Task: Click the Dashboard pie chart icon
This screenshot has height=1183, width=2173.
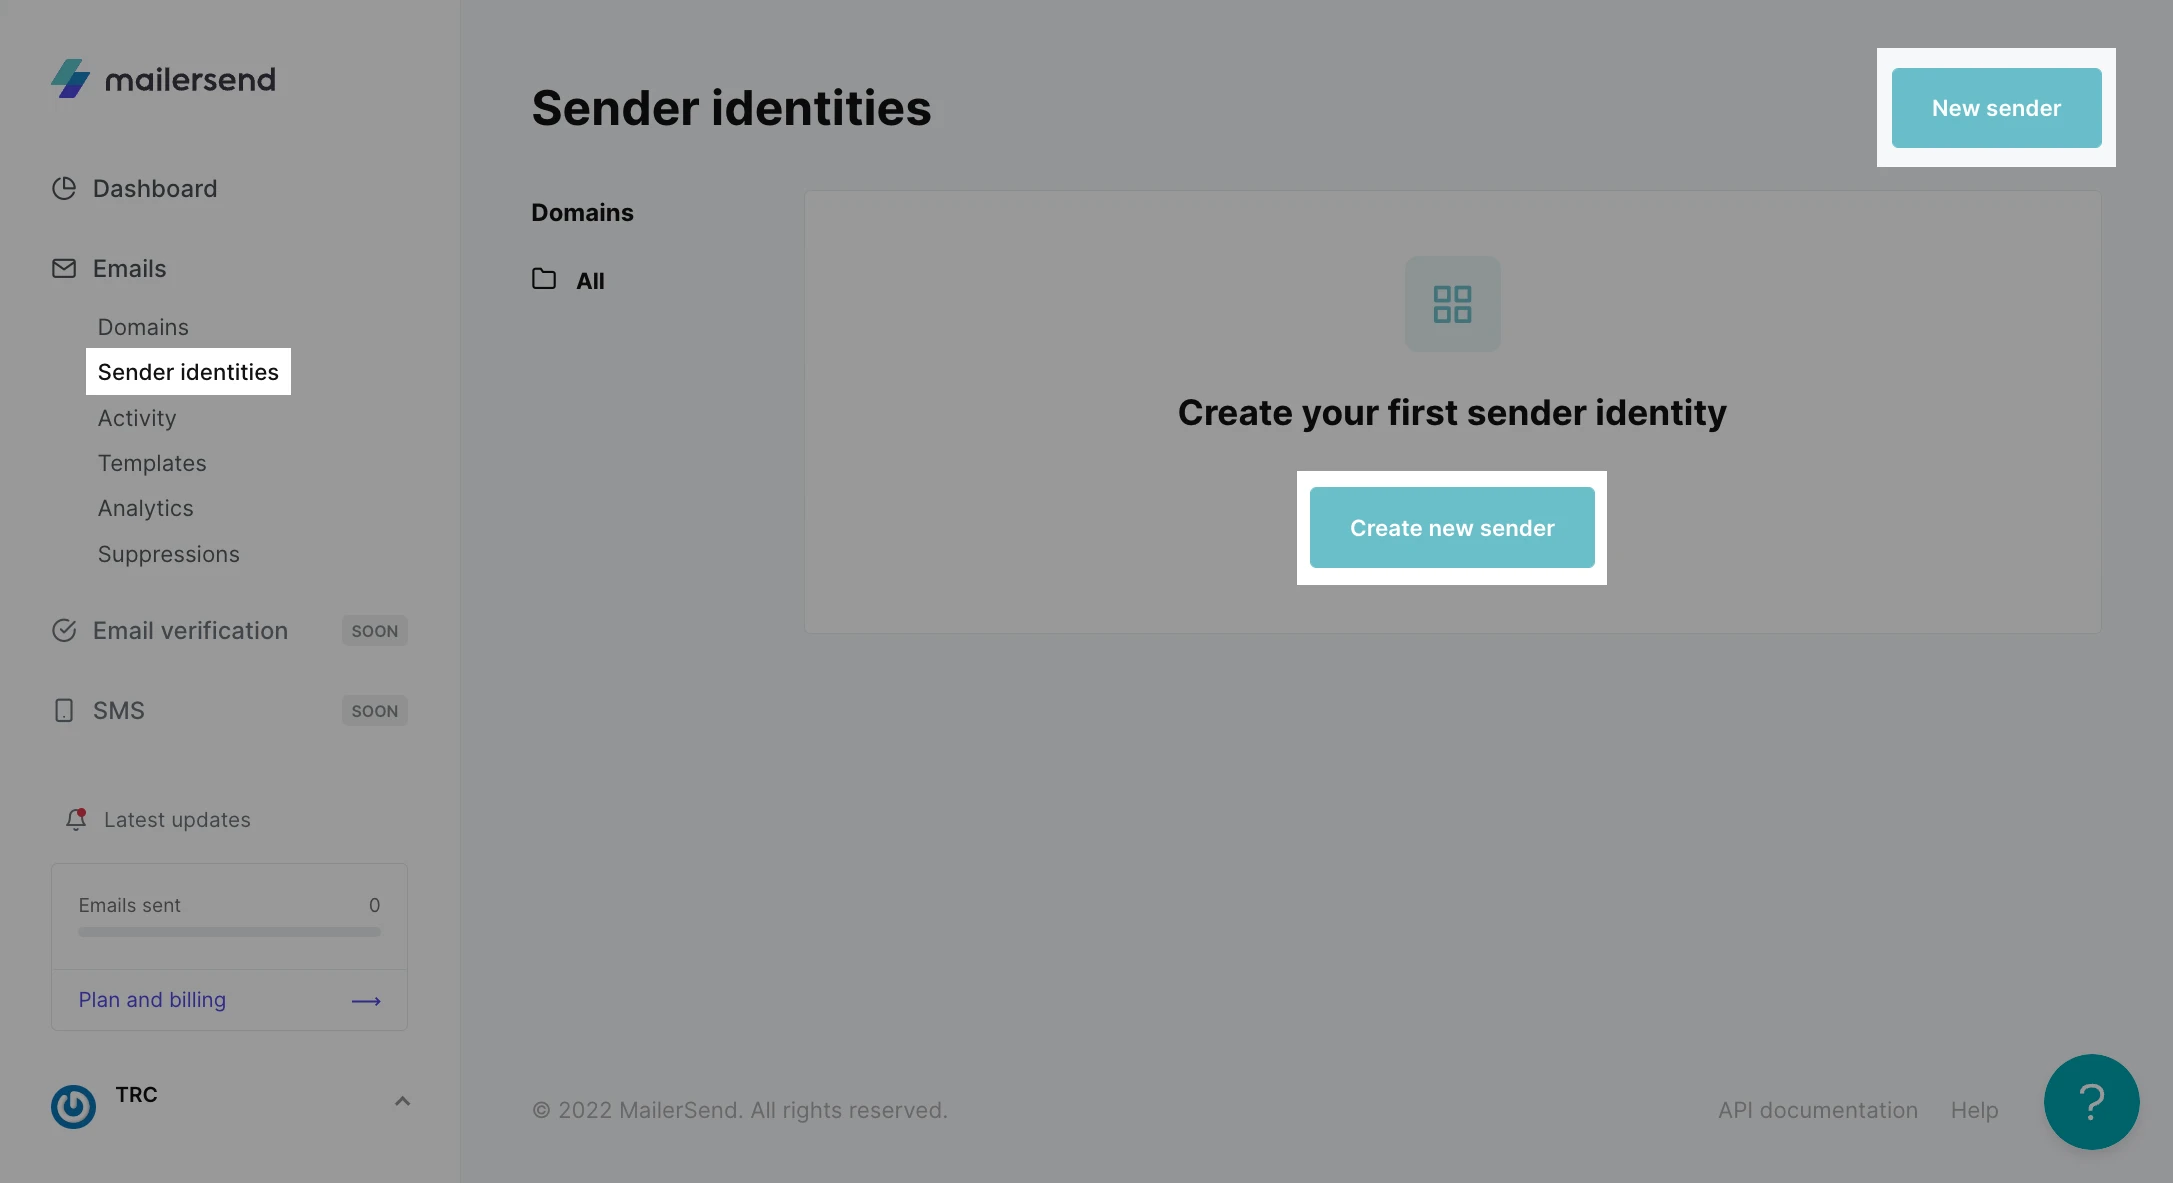Action: [64, 189]
